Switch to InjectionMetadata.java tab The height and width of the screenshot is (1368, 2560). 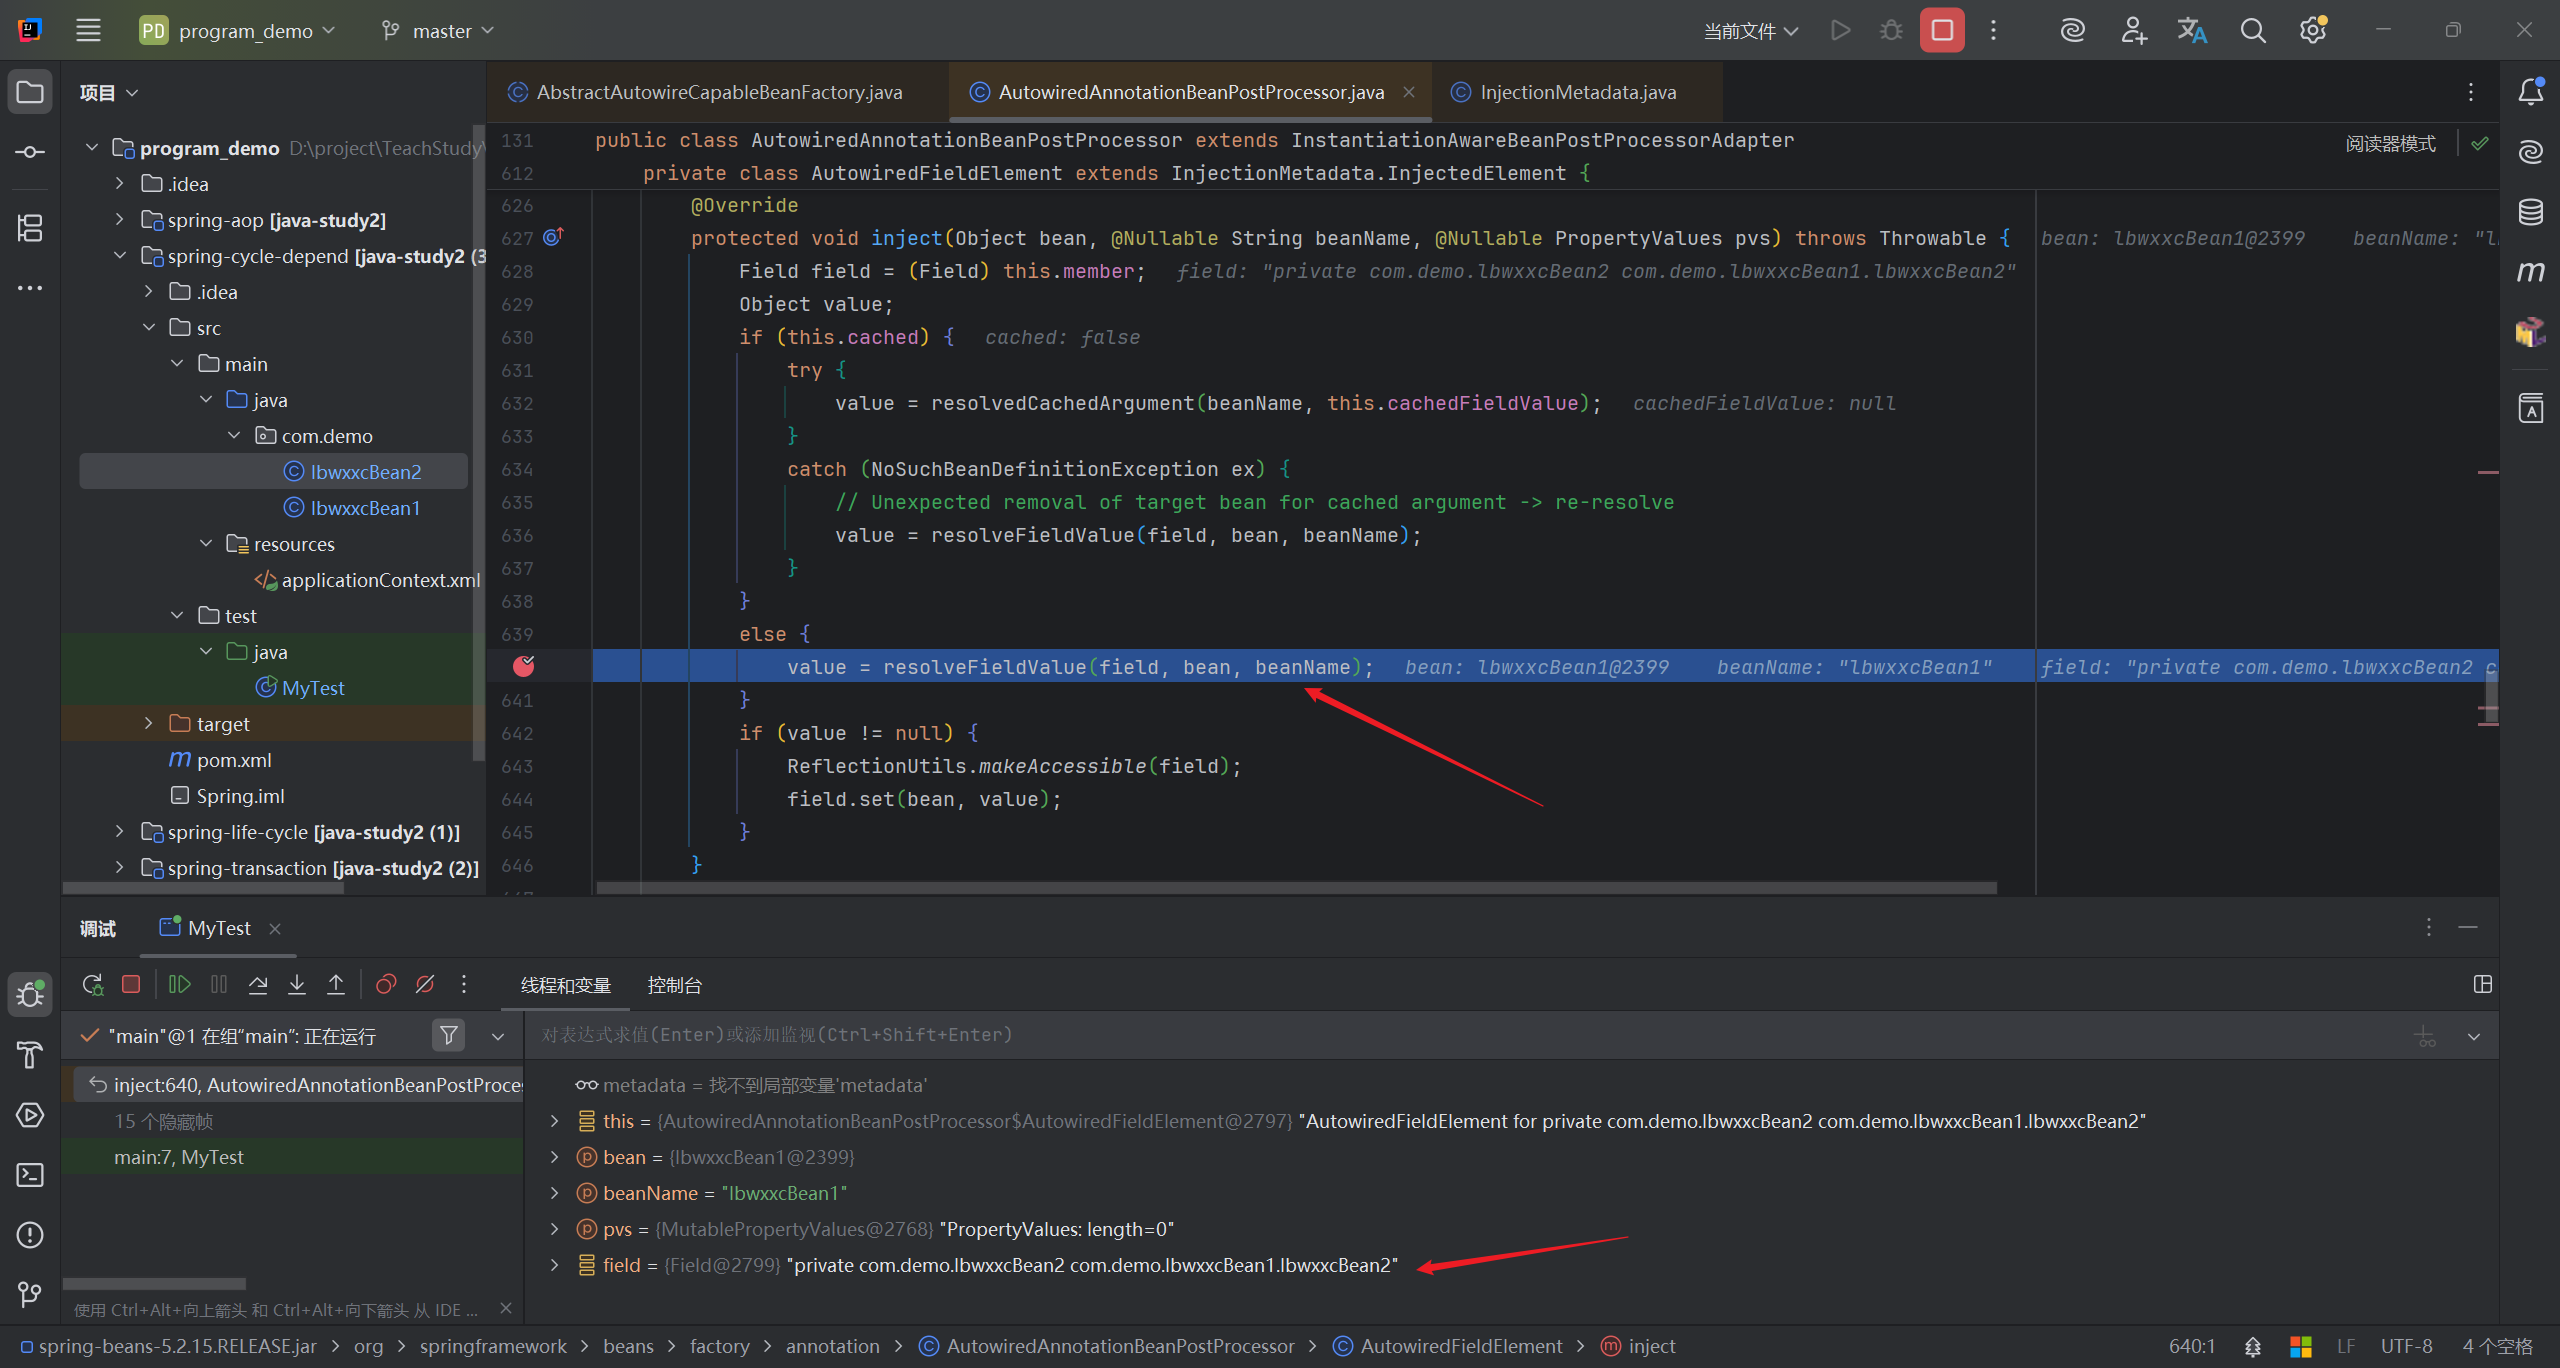point(1577,92)
